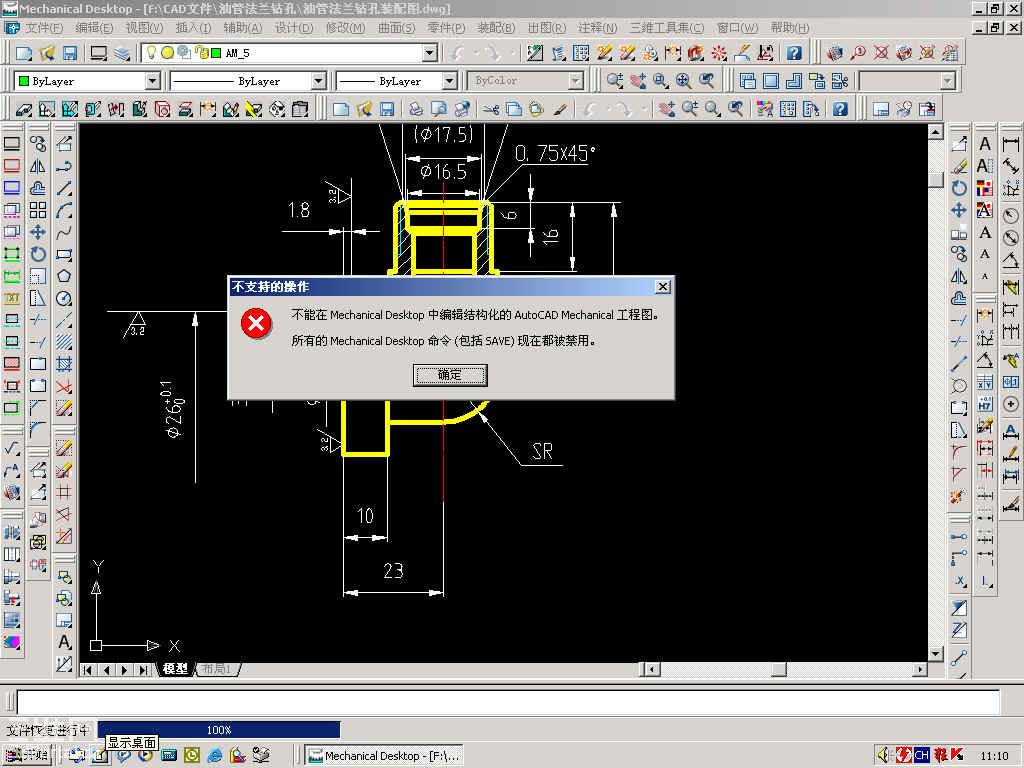Select the Polygon pentagon tool icon

click(64, 276)
